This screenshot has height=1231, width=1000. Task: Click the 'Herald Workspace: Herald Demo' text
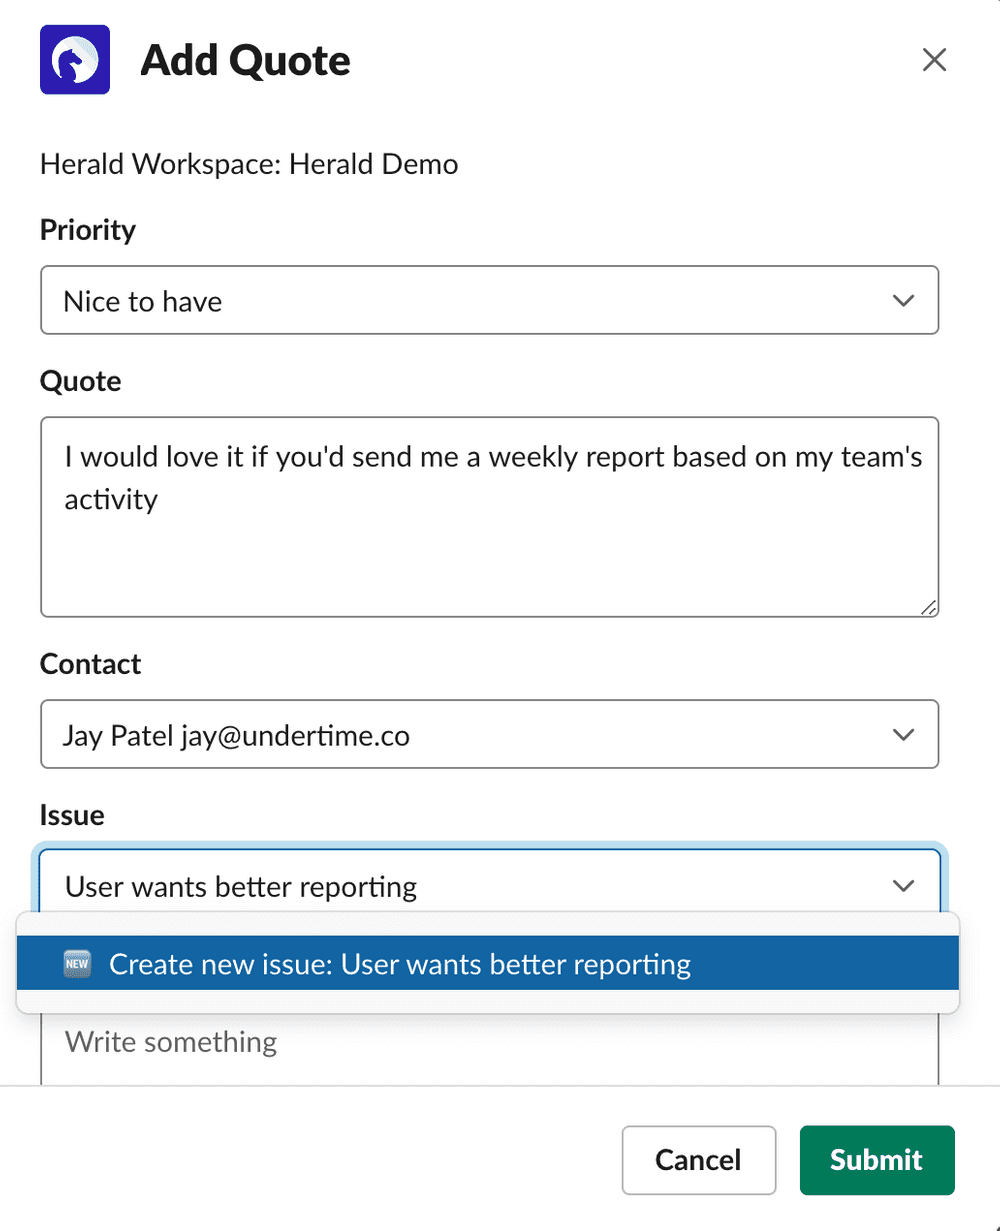tap(249, 164)
